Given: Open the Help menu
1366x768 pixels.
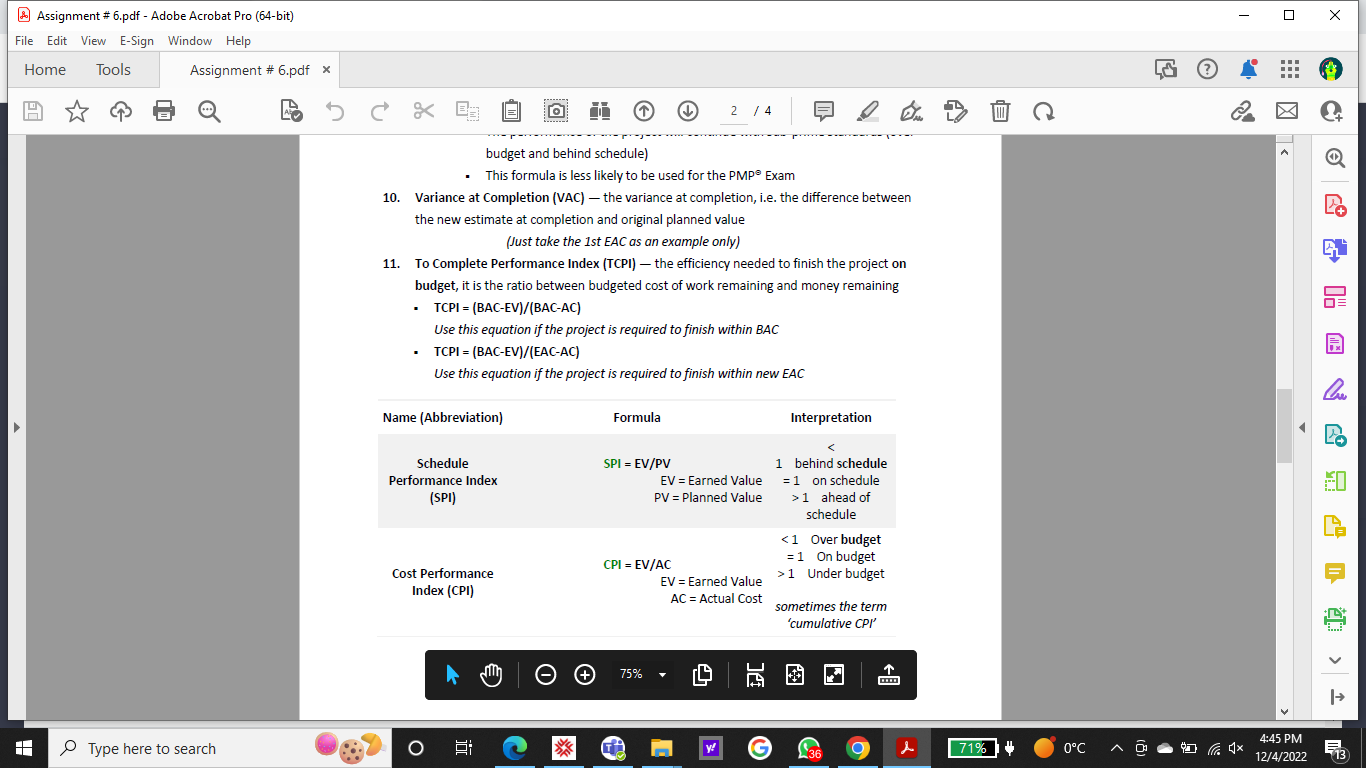Looking at the screenshot, I should click(238, 41).
